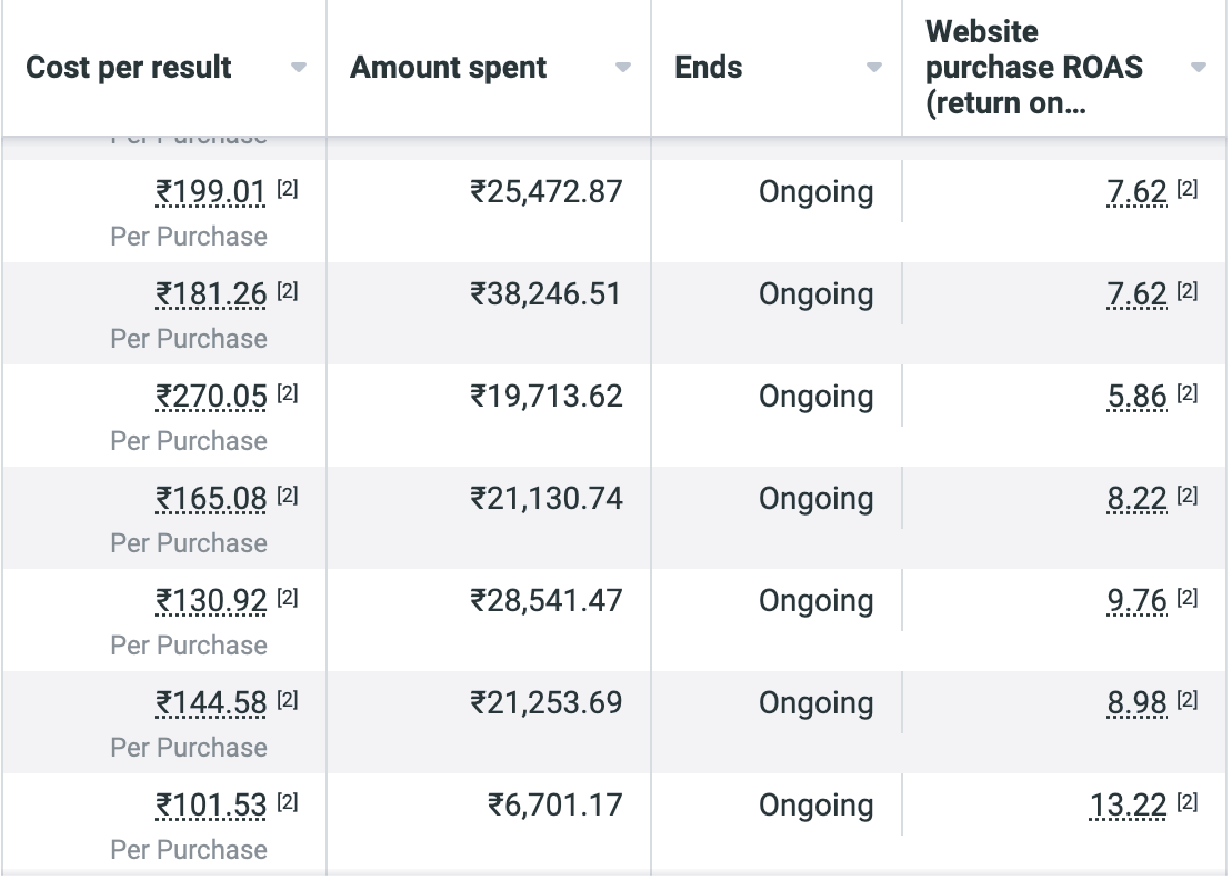Click the 8.22 ROAS value
Viewport: 1228px width, 876px height.
click(x=1137, y=498)
